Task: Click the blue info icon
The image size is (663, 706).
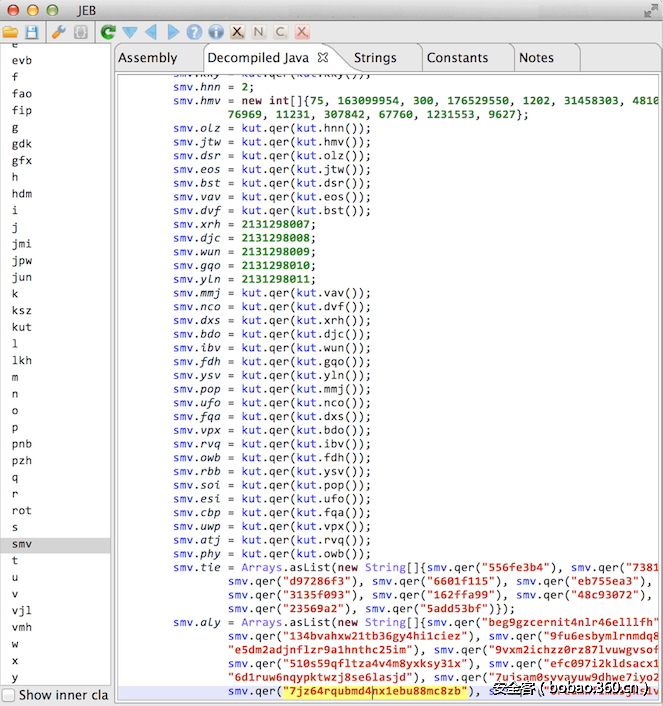Action: tap(215, 33)
